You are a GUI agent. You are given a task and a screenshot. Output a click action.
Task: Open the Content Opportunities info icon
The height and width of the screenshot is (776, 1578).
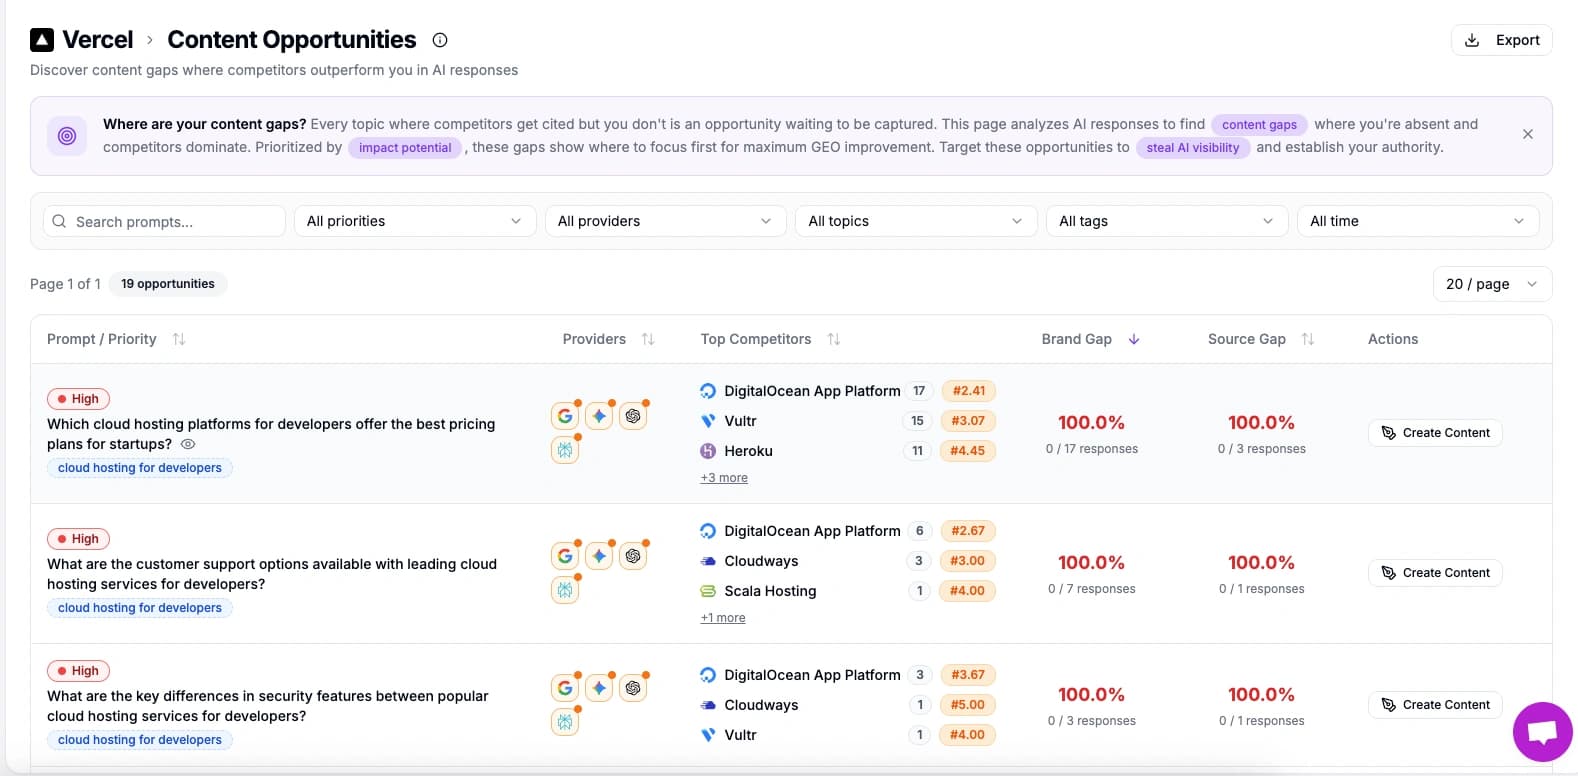click(440, 40)
